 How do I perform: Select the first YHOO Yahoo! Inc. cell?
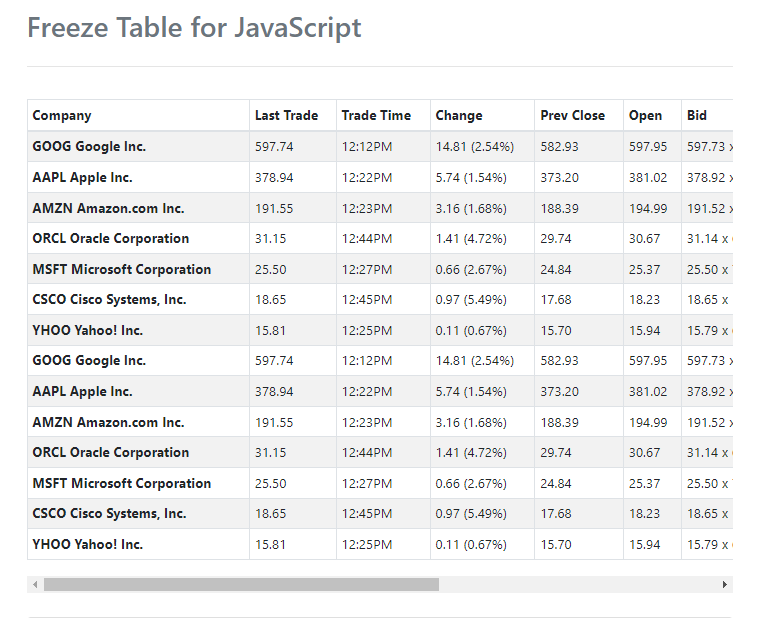pos(138,330)
